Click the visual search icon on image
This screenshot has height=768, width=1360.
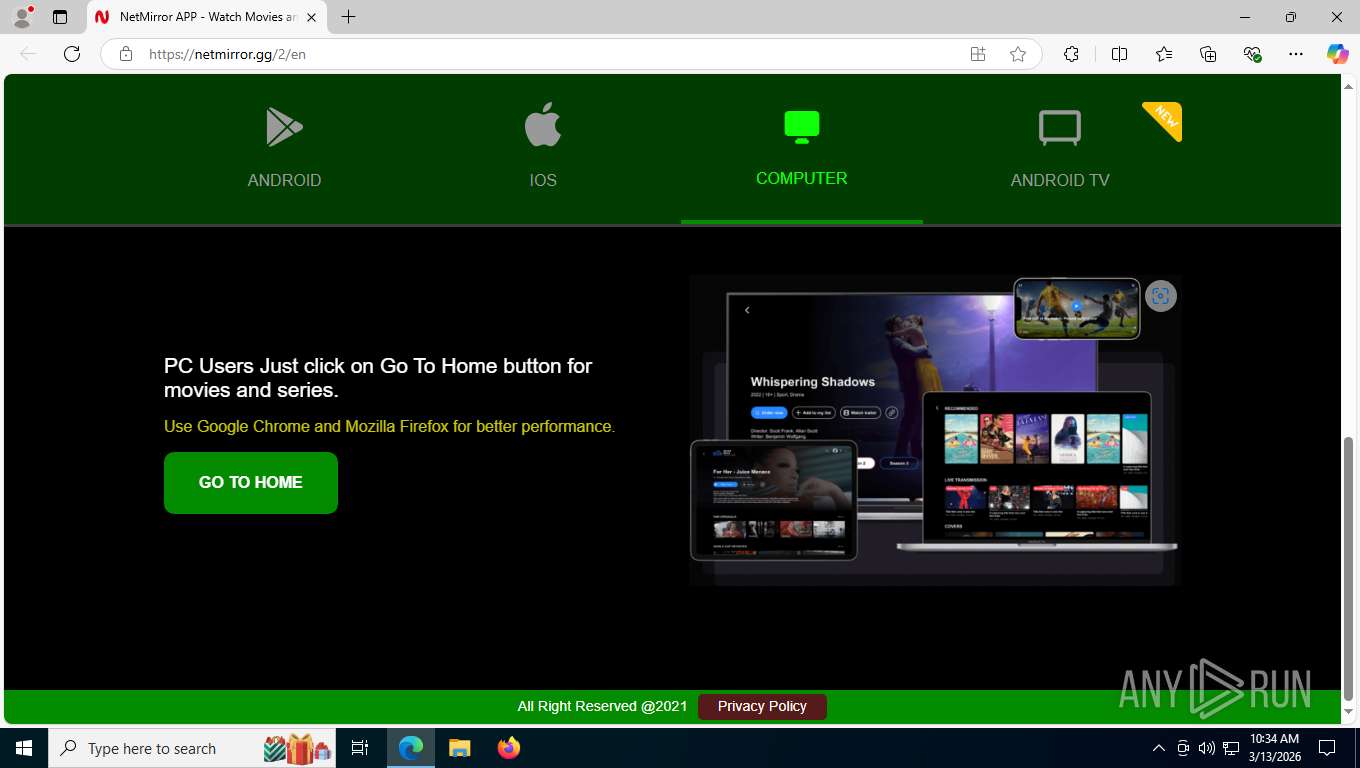tap(1160, 295)
